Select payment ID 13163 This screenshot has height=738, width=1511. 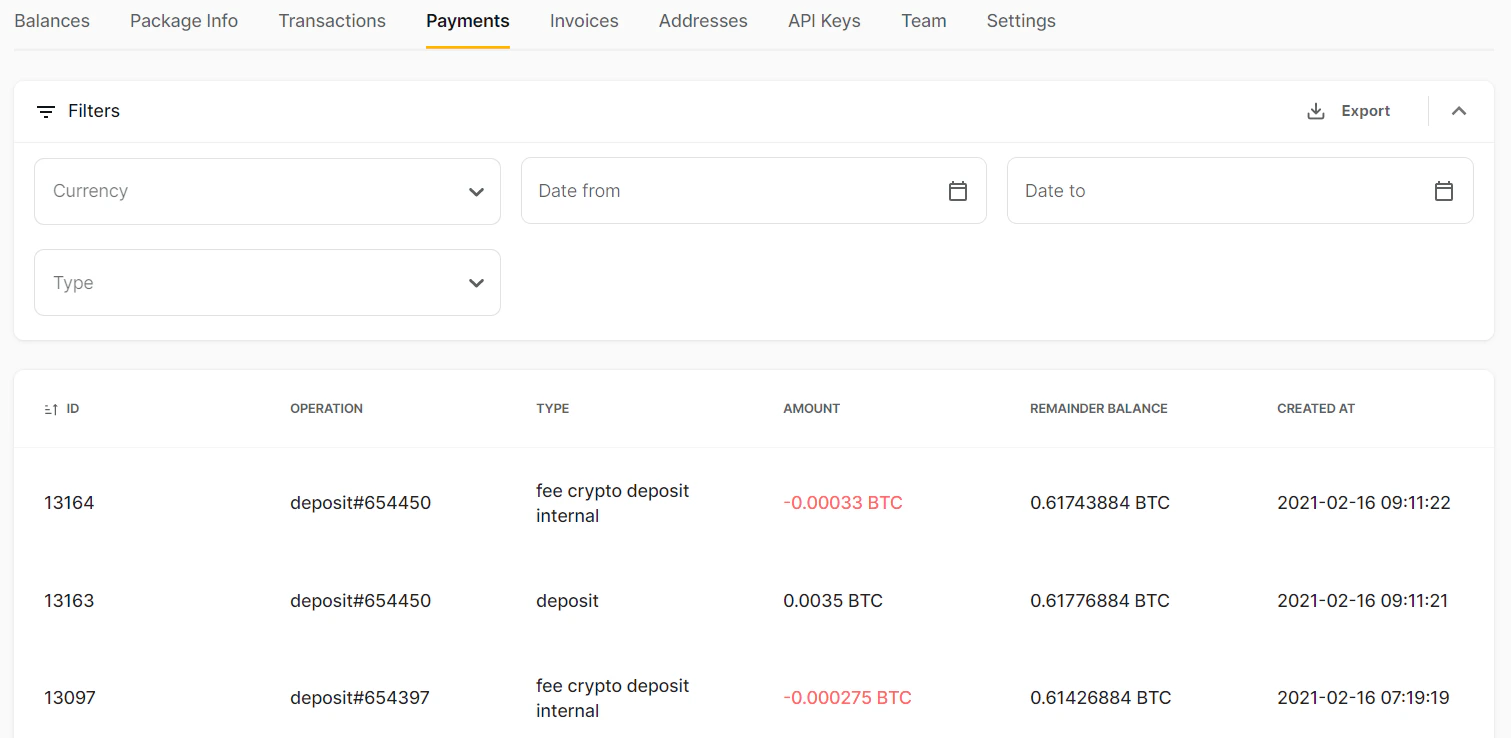69,601
